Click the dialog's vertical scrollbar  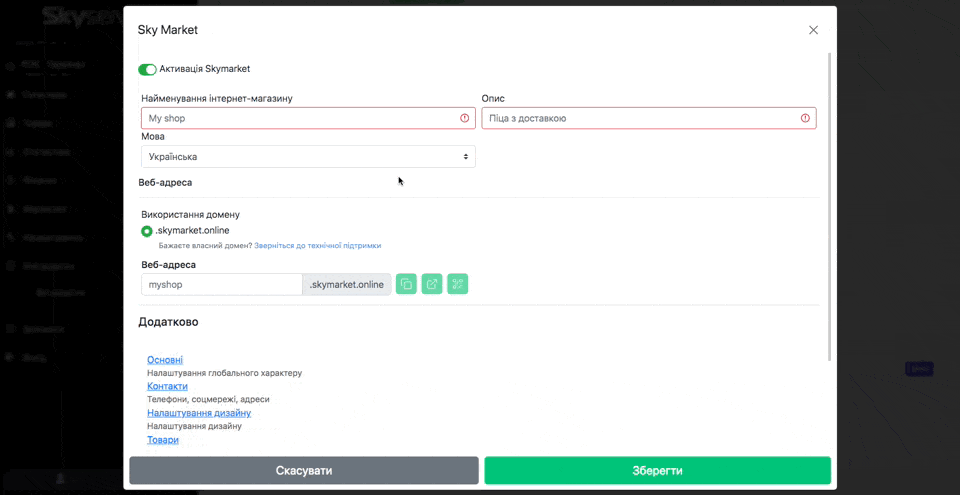click(x=828, y=200)
